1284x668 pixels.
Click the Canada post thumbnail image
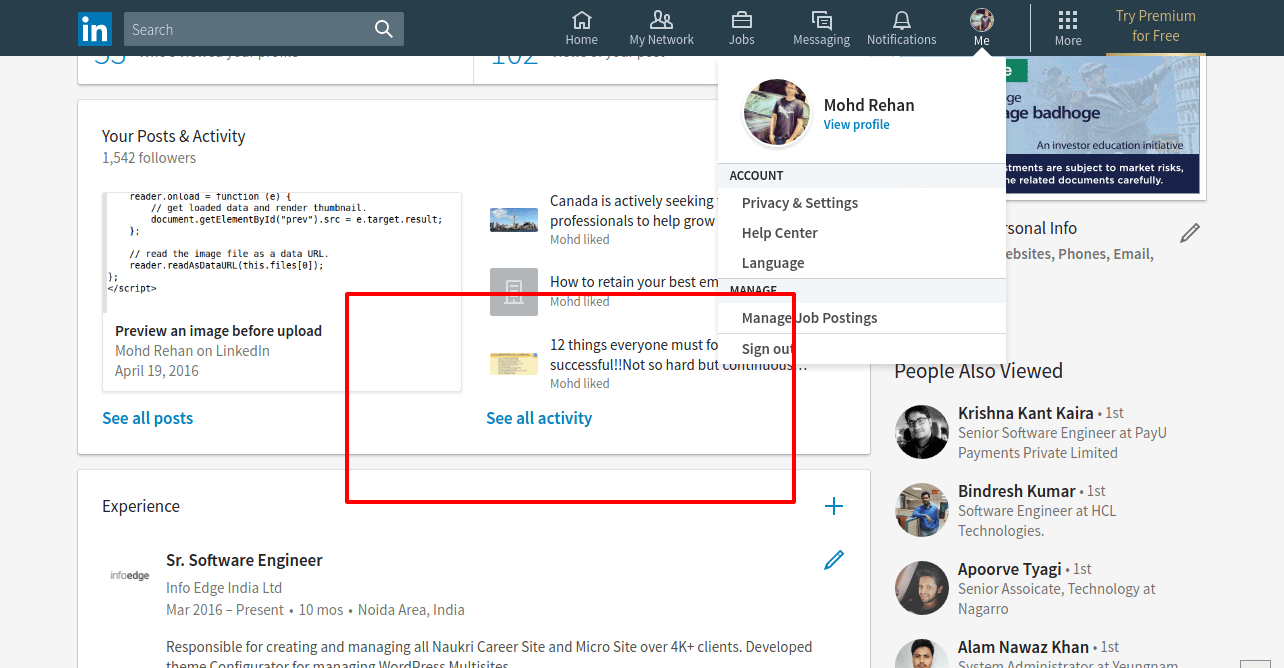pos(514,220)
